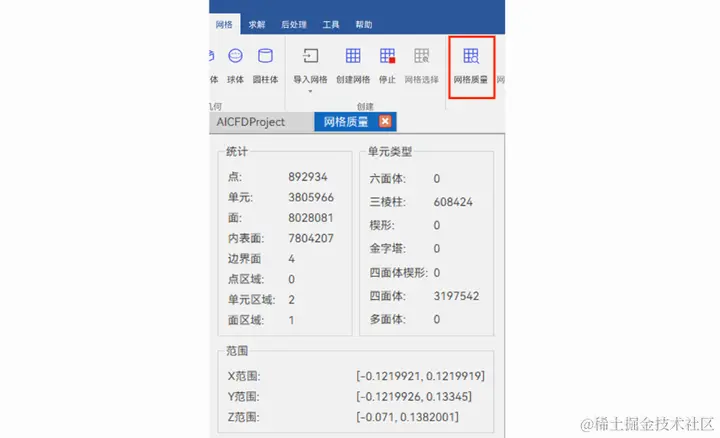Click the 四面体楔形 label
720x438 pixels.
click(x=399, y=273)
